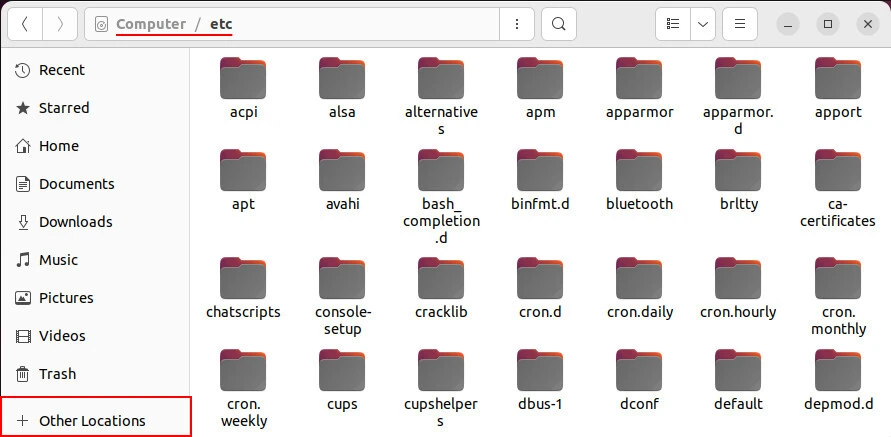Select the ca-certificates folder

click(x=838, y=170)
